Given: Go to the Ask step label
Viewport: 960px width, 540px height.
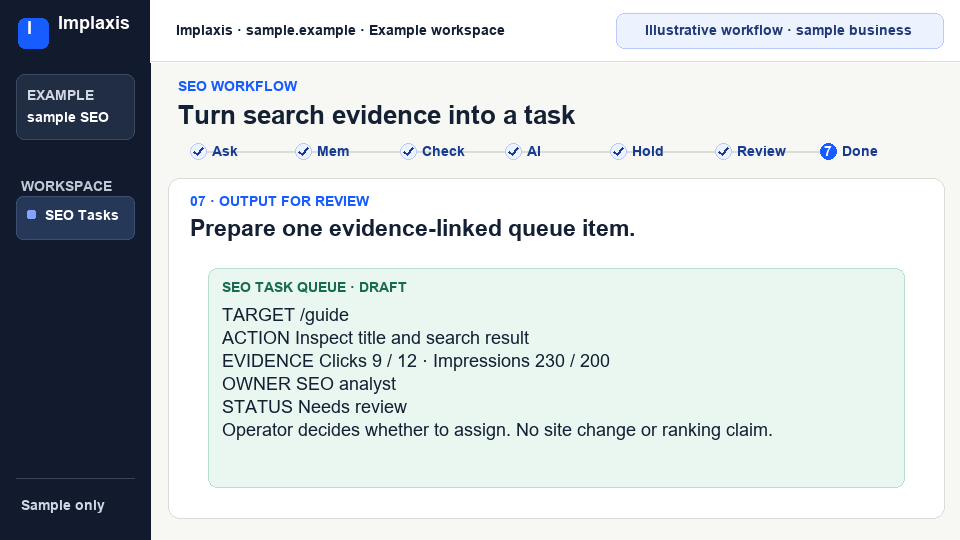Looking at the screenshot, I should pos(225,151).
